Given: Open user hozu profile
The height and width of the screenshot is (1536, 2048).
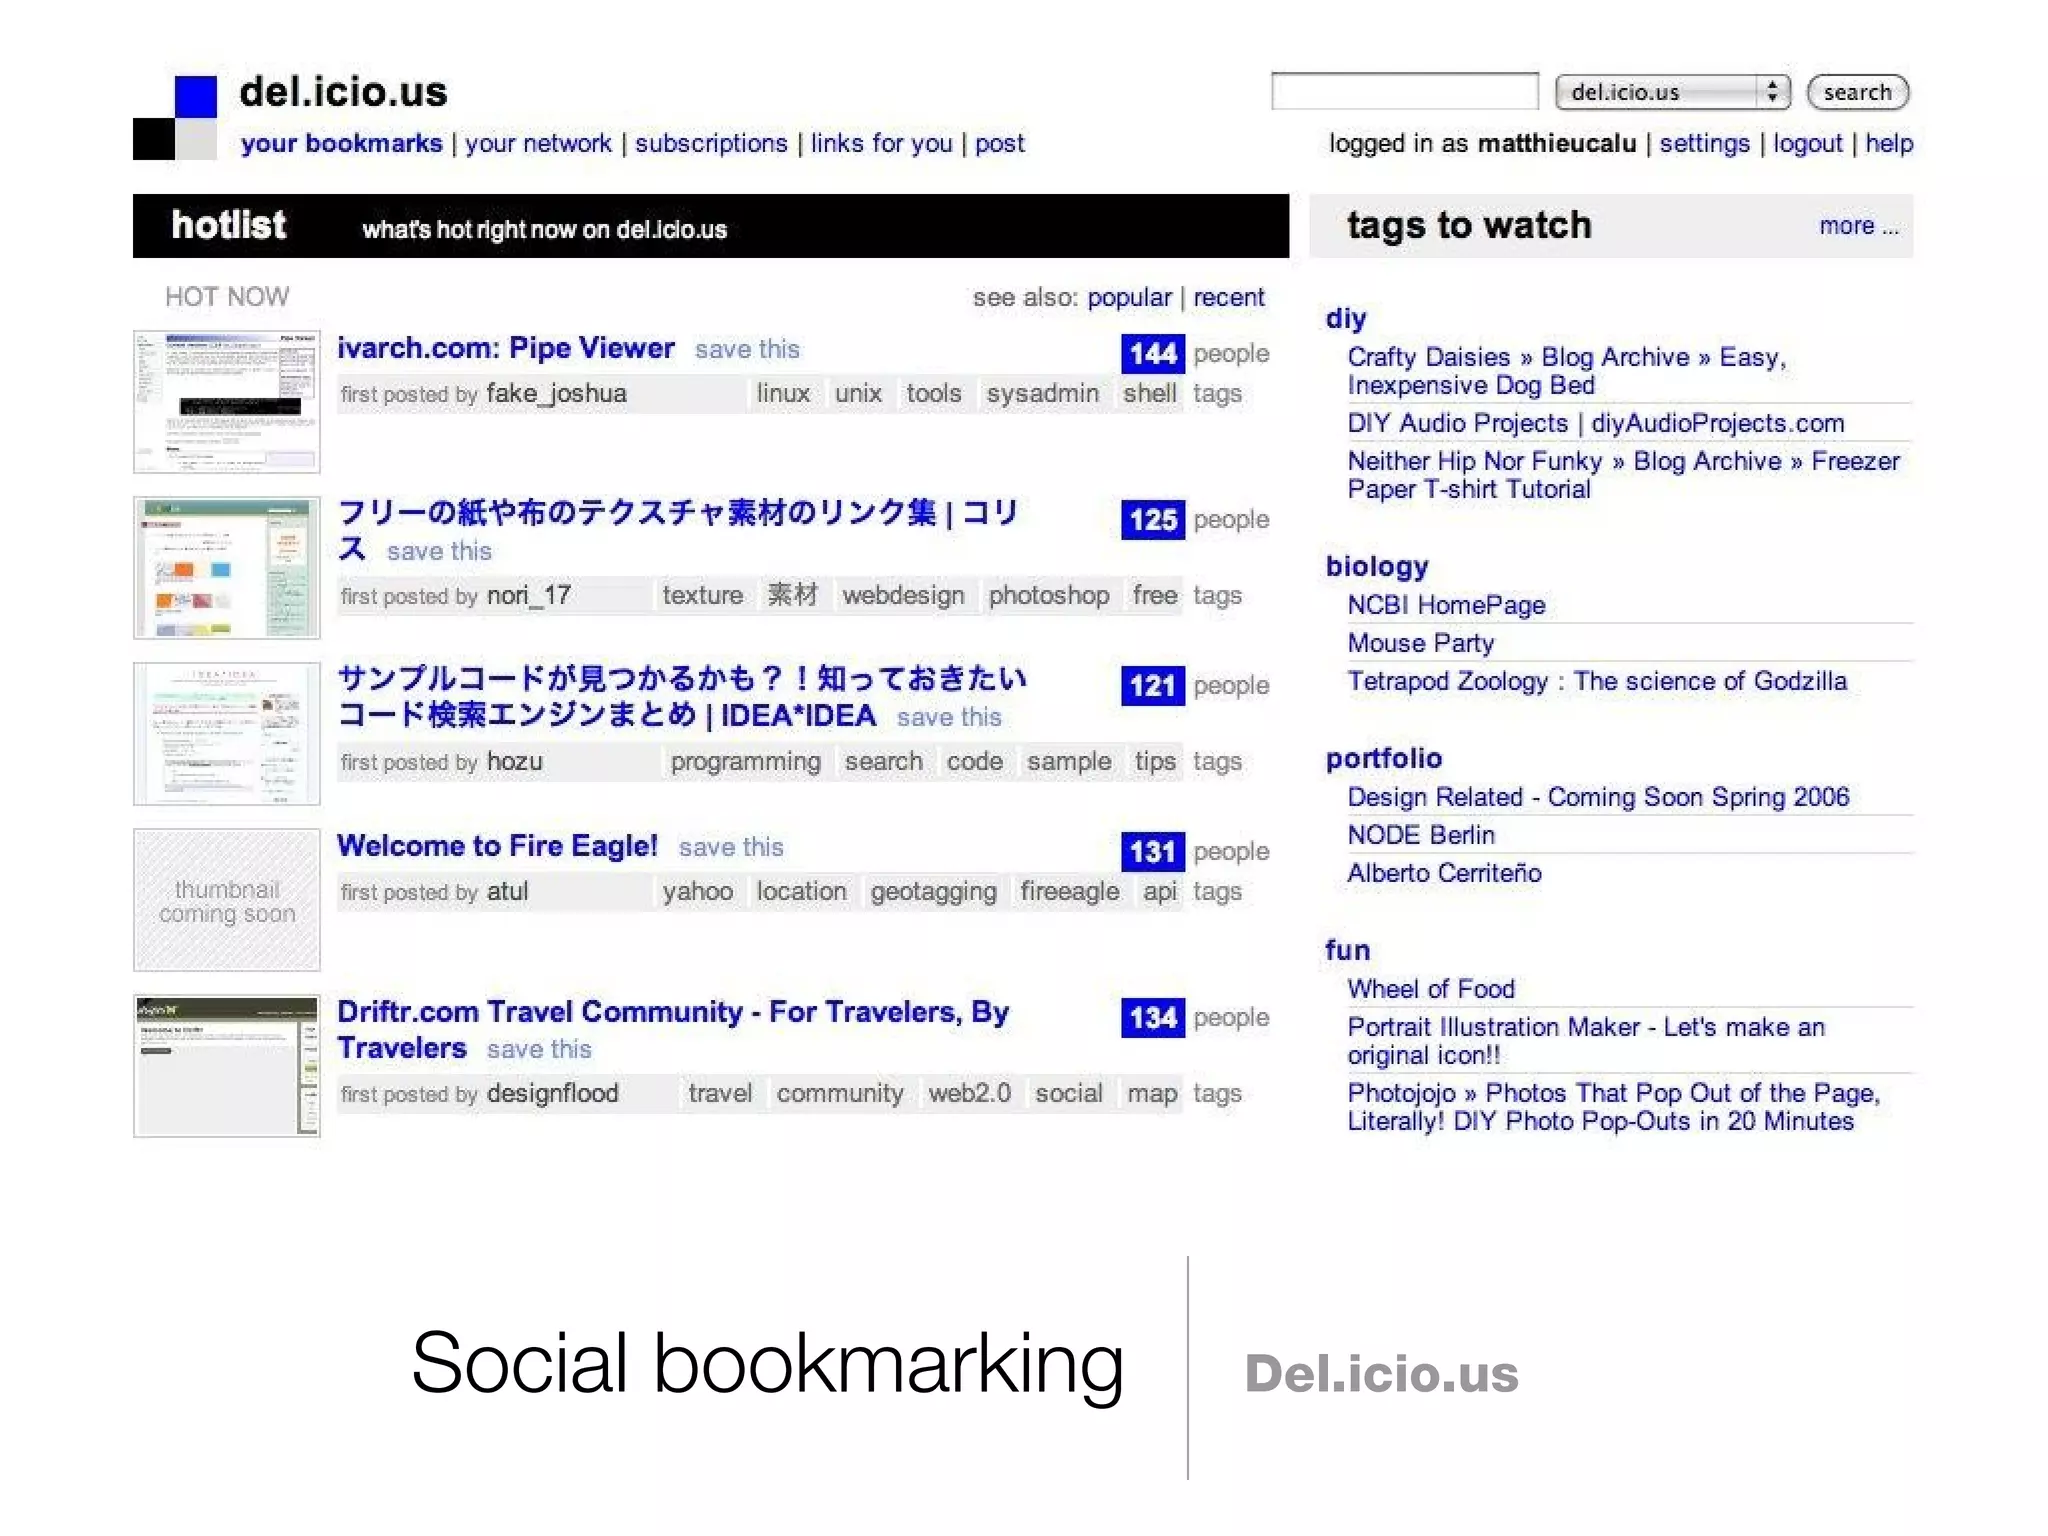Looking at the screenshot, I should click(x=515, y=762).
